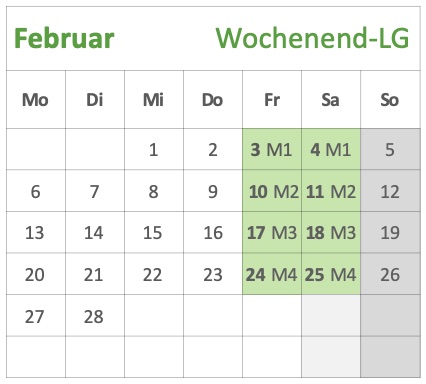Select Saturday 4 M1 cell
This screenshot has height=384, width=426.
point(331,149)
